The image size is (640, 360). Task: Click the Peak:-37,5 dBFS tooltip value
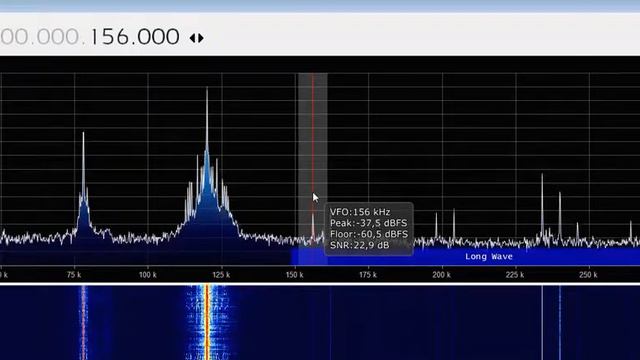[368, 223]
